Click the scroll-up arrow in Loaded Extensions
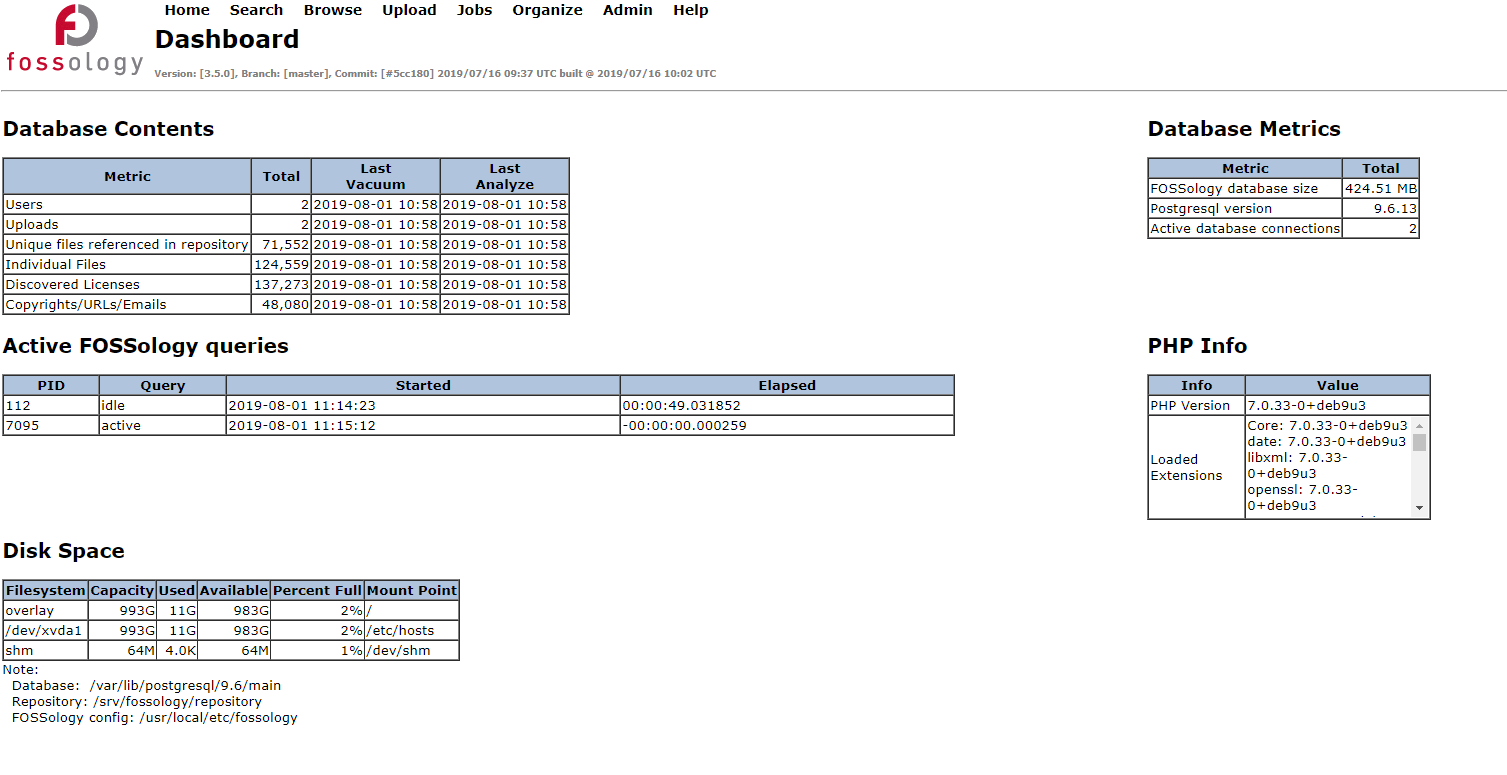This screenshot has height=775, width=1507. pos(1421,426)
